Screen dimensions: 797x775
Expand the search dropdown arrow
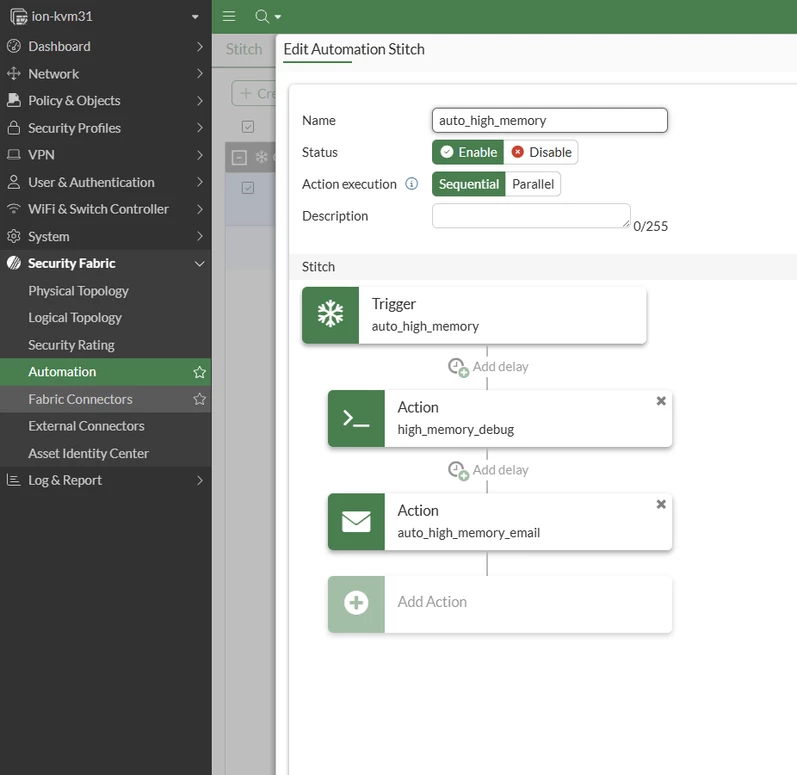278,17
